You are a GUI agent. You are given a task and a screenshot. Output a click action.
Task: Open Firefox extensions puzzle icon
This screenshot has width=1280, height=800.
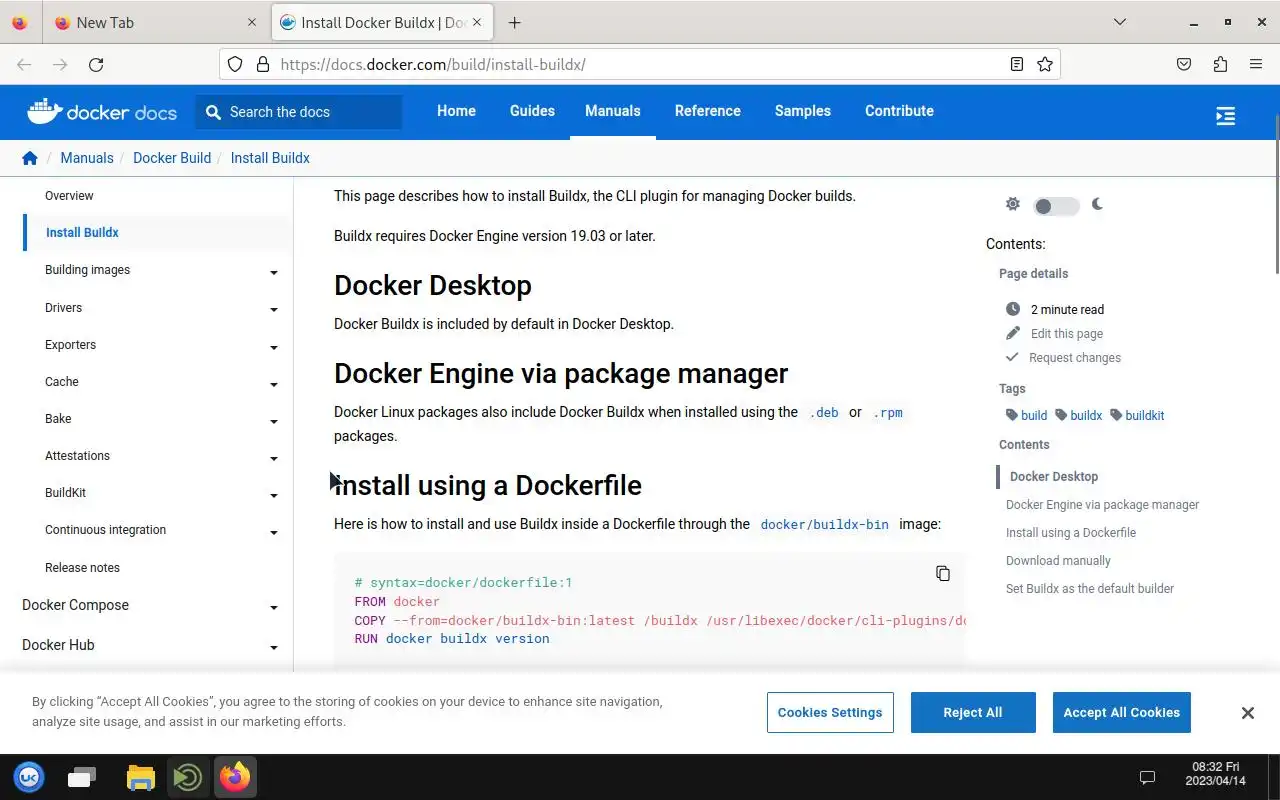[x=1220, y=64]
